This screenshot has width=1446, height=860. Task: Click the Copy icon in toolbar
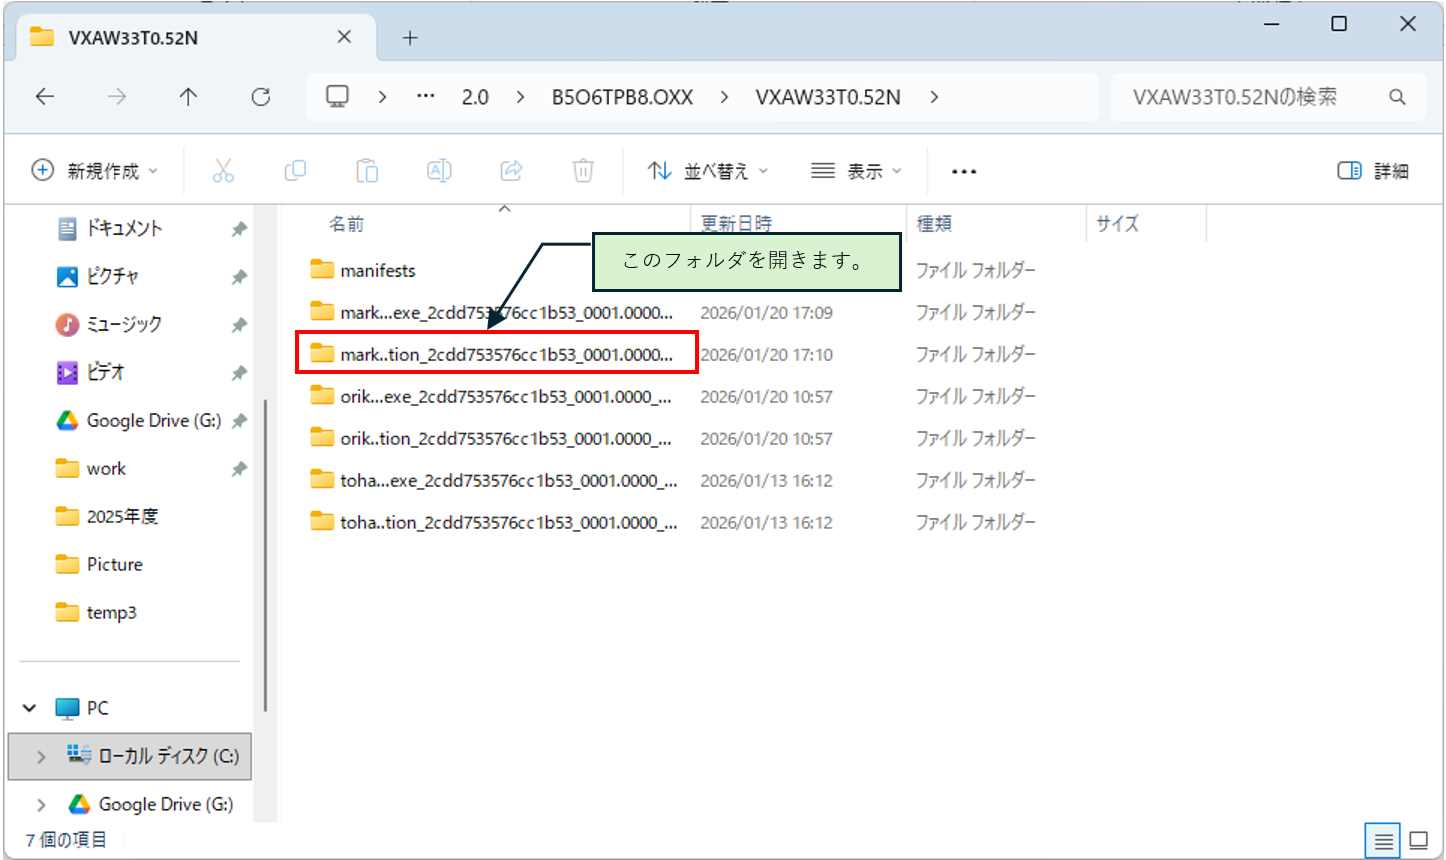point(295,171)
